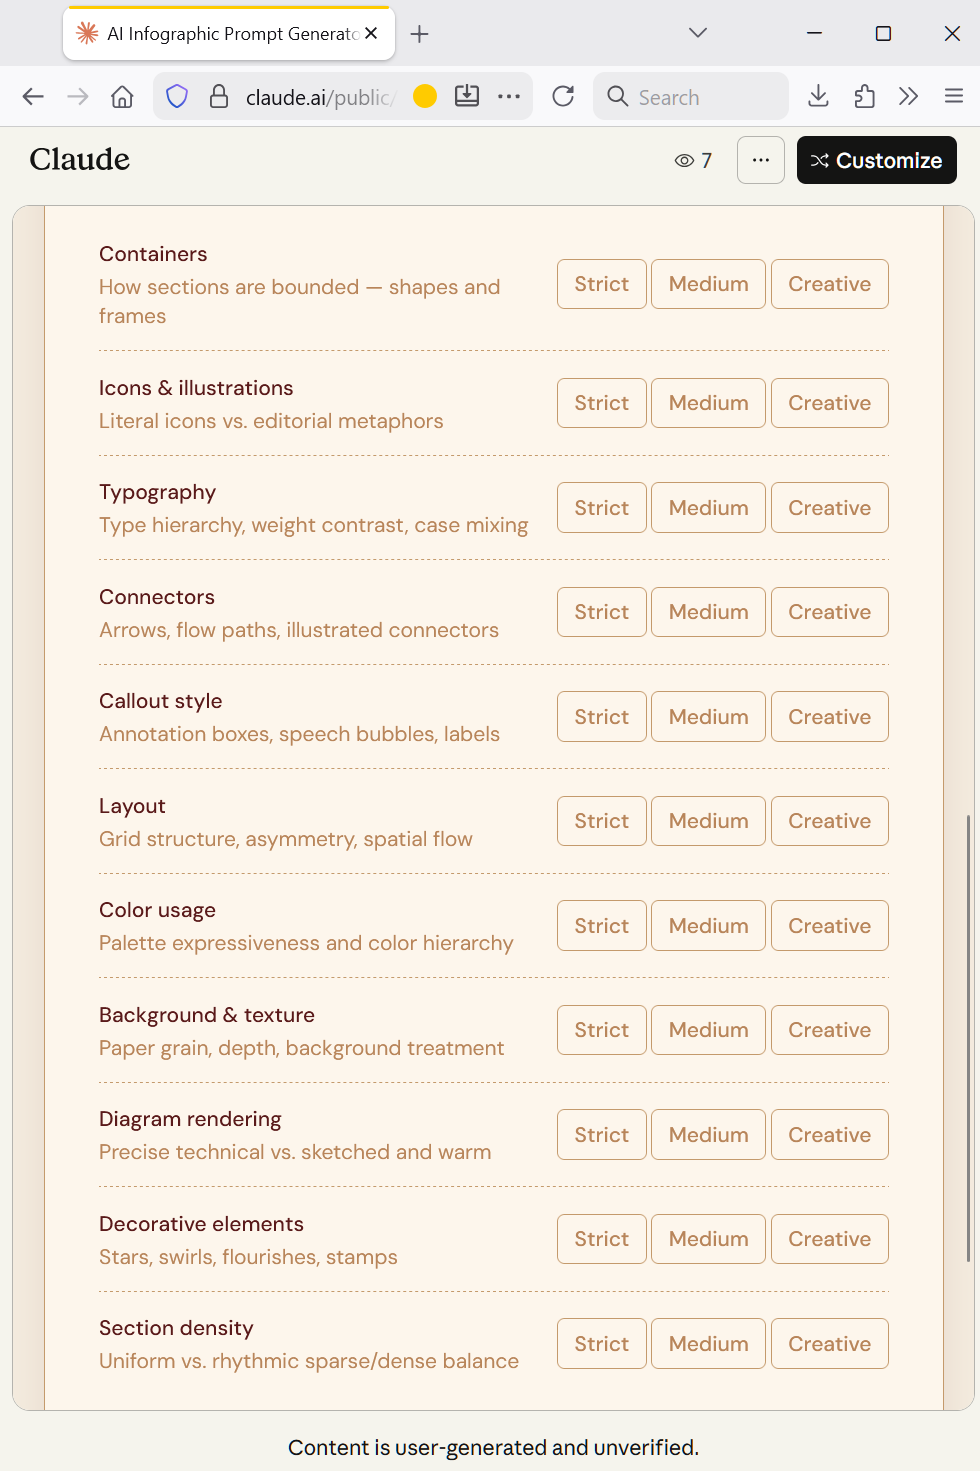980x1471 pixels.
Task: Open the extensions puzzle icon
Action: point(864,97)
